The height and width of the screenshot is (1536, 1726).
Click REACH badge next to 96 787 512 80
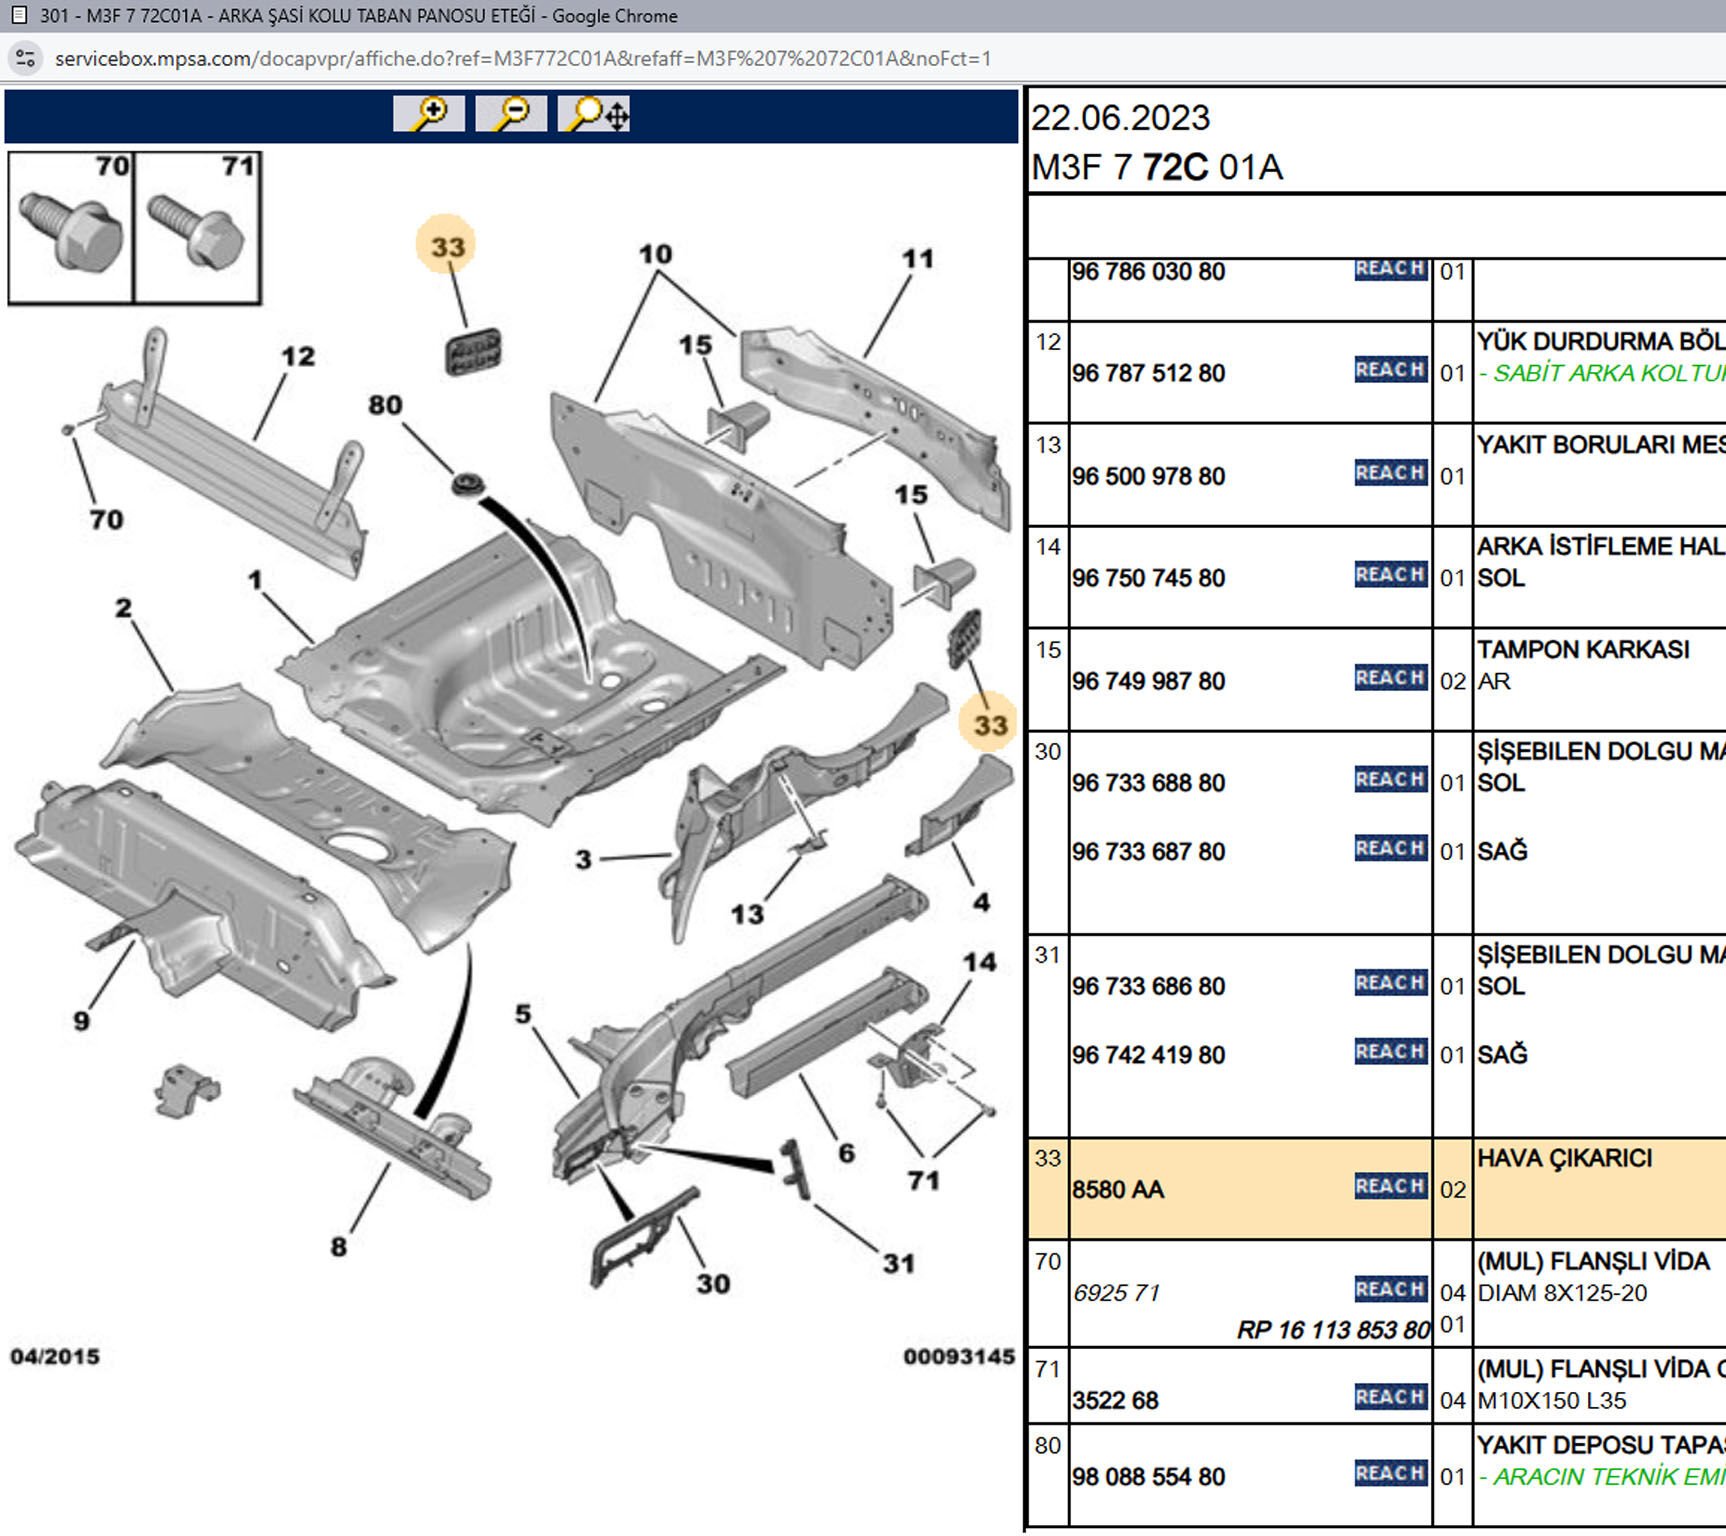1390,370
